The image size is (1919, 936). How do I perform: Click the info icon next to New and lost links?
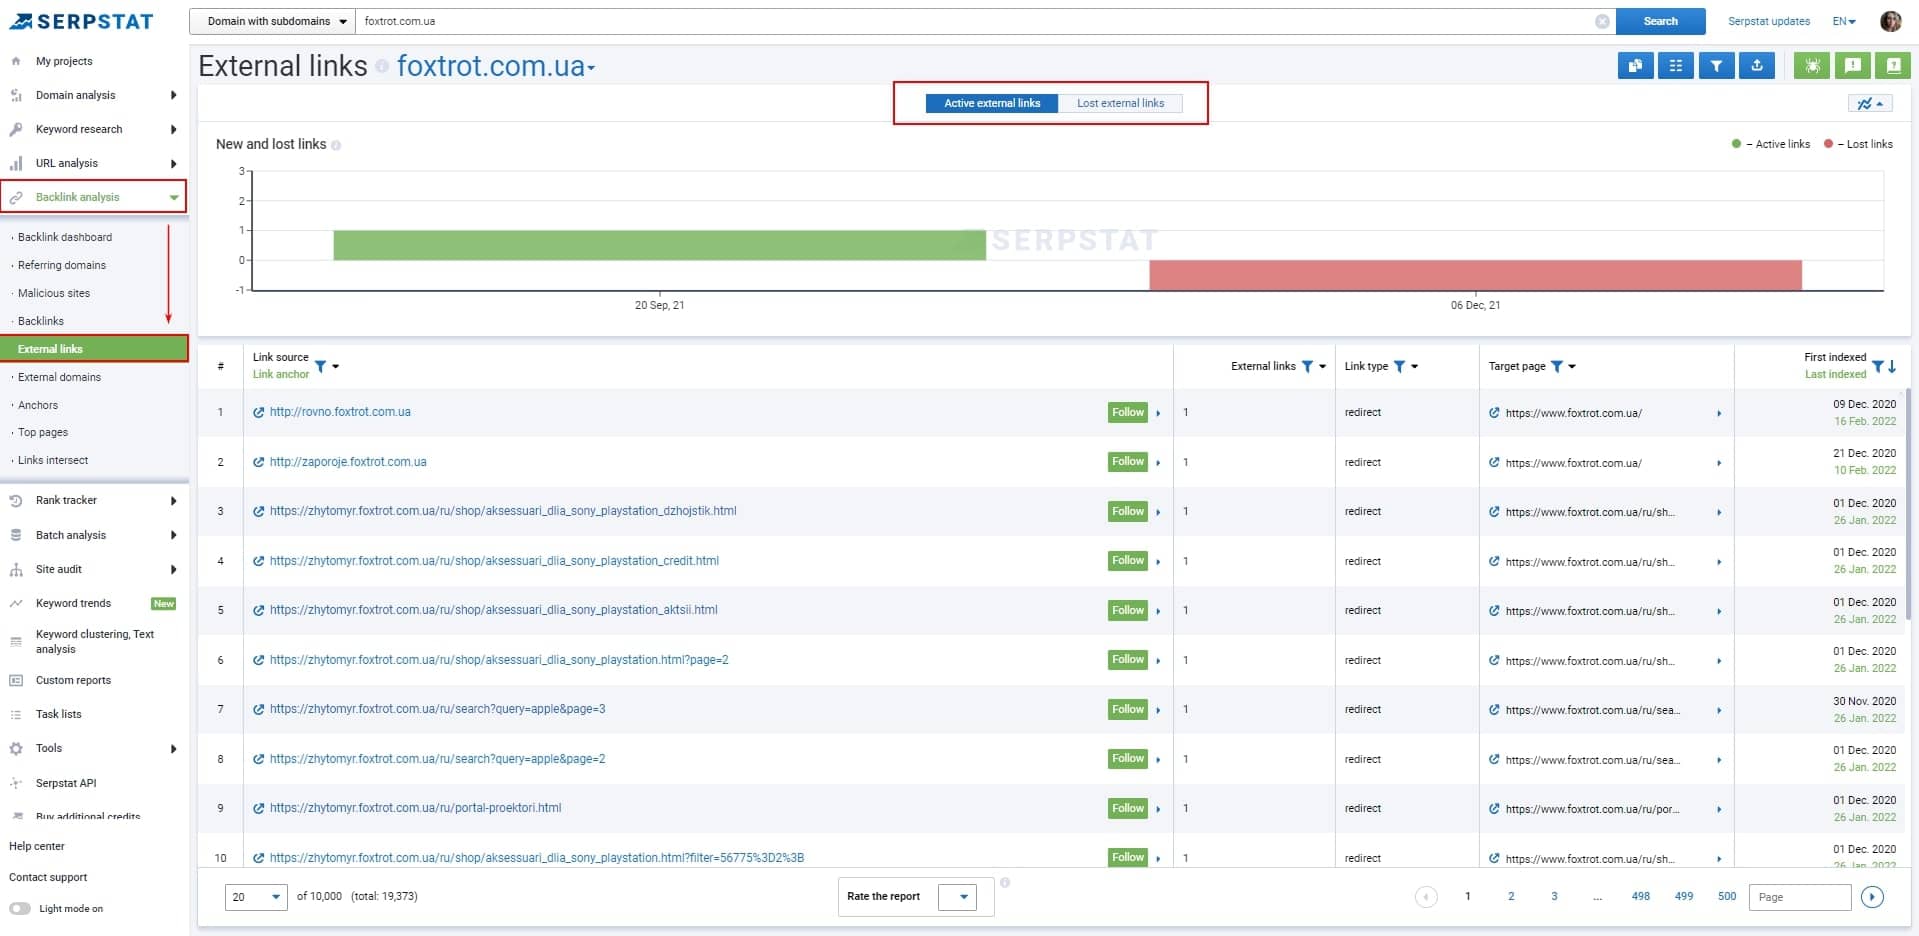coord(336,145)
